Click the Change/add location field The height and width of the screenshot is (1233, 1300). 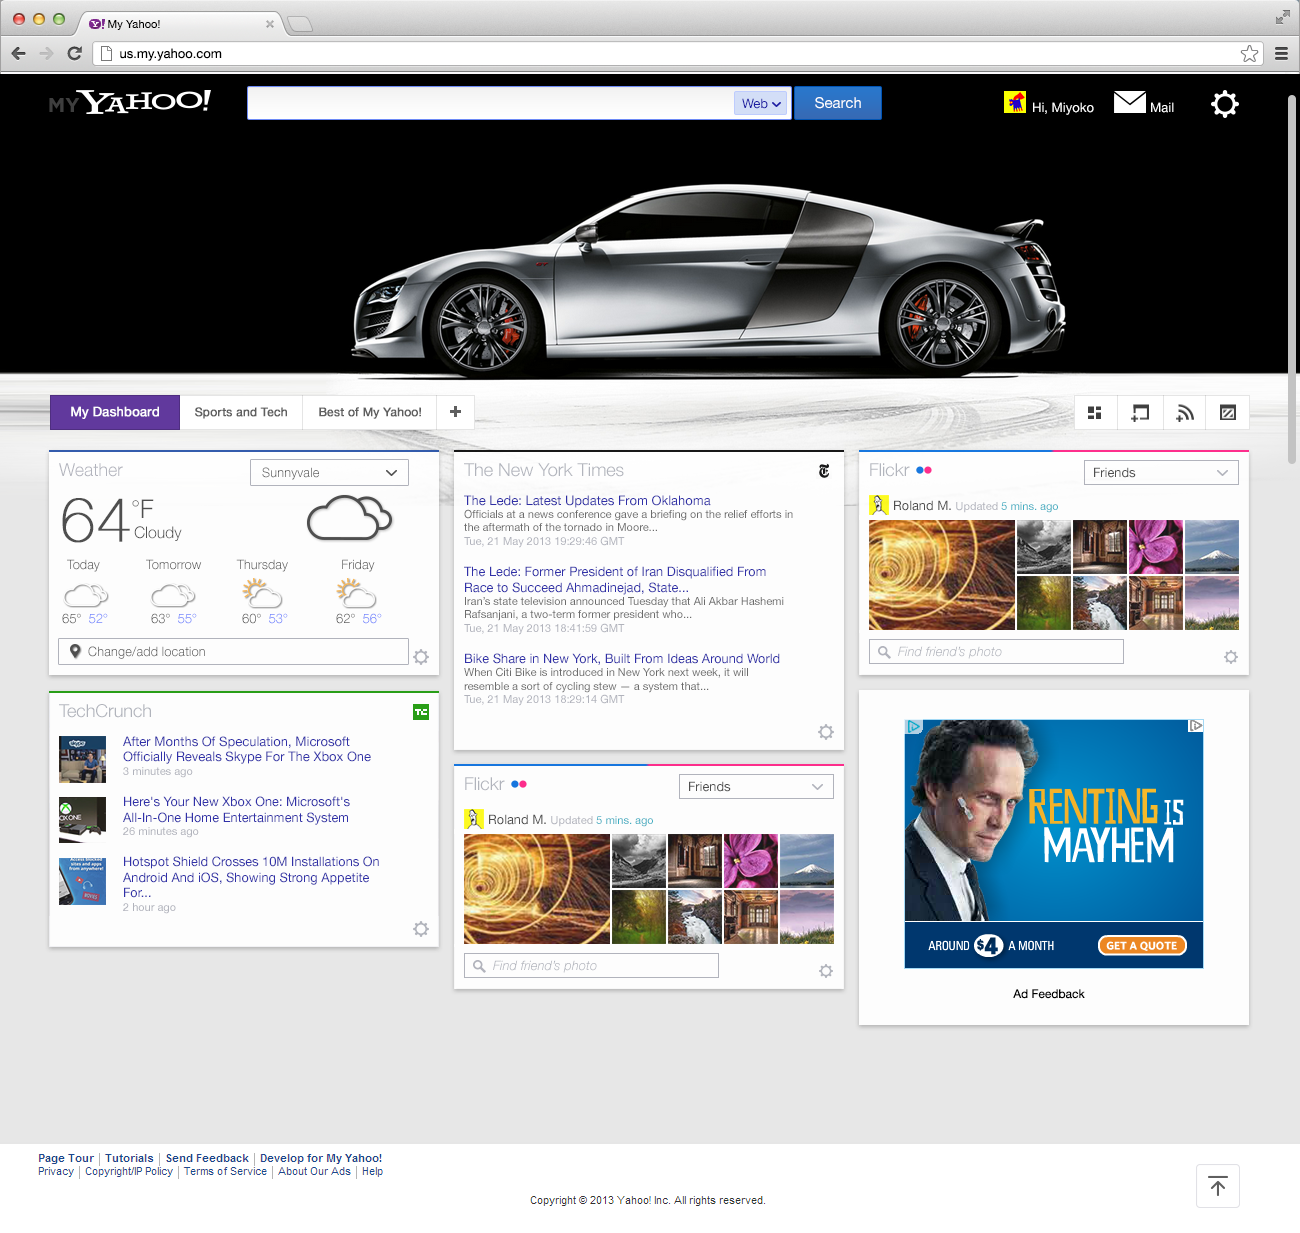(233, 651)
